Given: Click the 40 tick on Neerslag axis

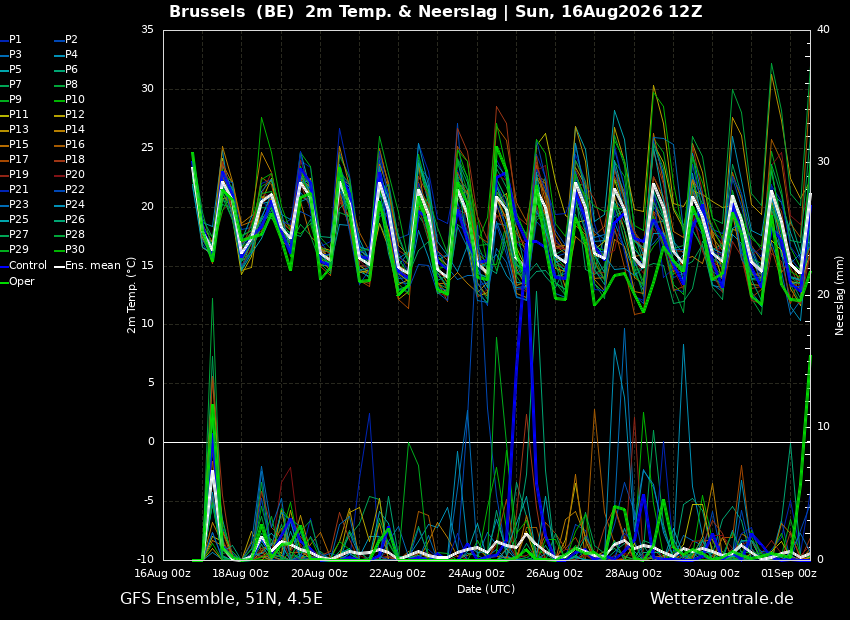Looking at the screenshot, I should tap(823, 30).
